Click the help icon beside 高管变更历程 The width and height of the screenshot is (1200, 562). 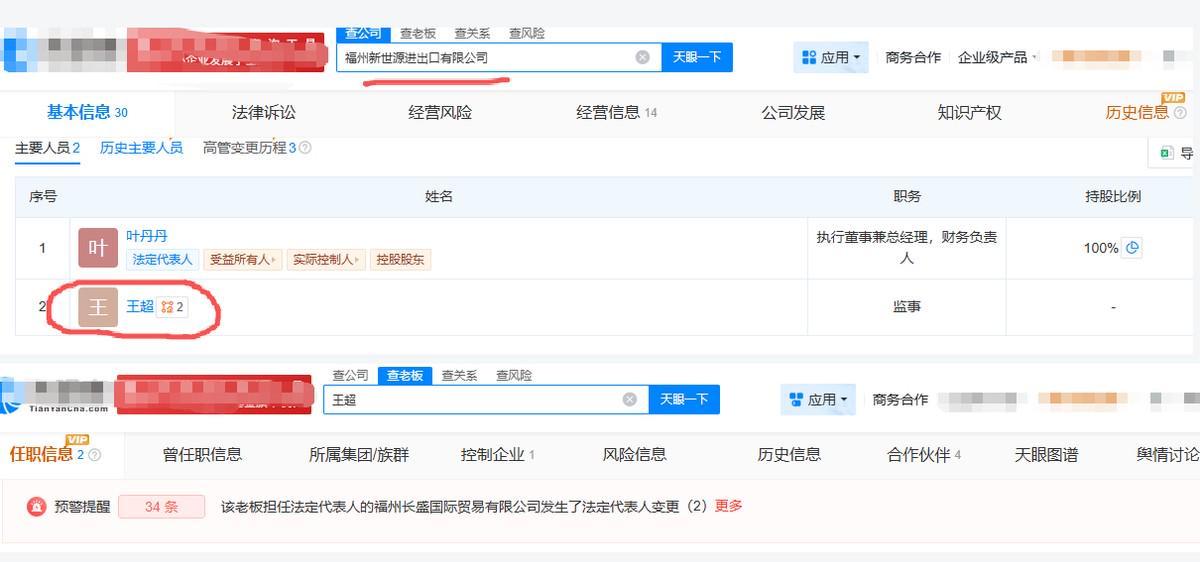[x=305, y=148]
